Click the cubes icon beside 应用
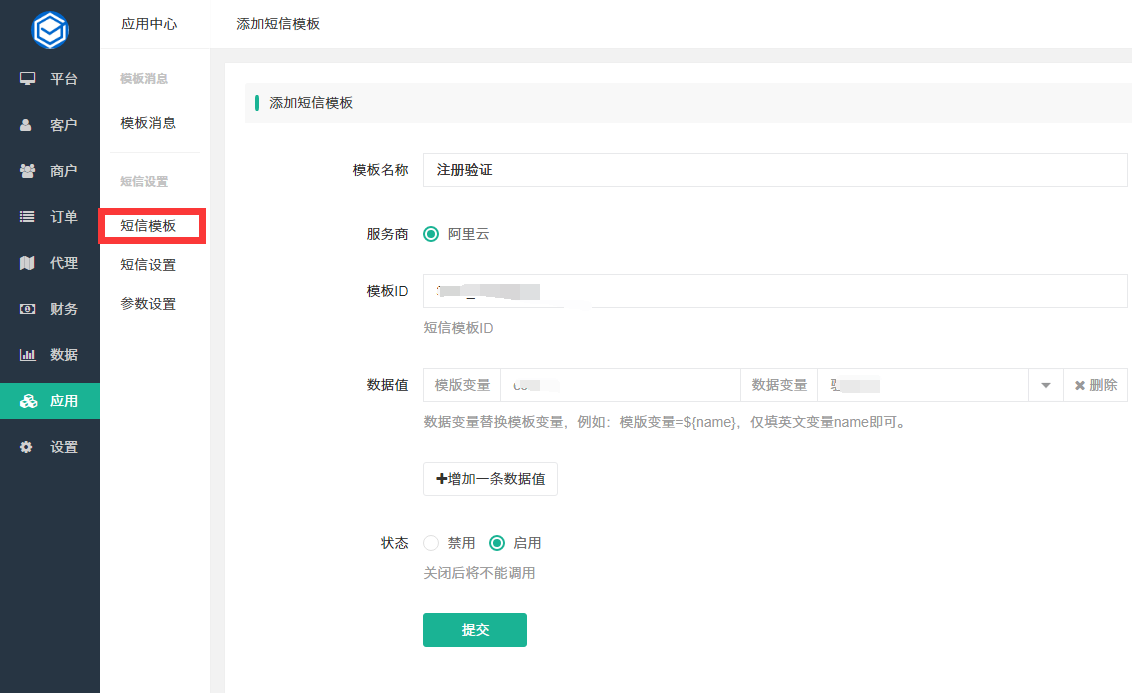Image resolution: width=1132 pixels, height=693 pixels. coord(28,401)
